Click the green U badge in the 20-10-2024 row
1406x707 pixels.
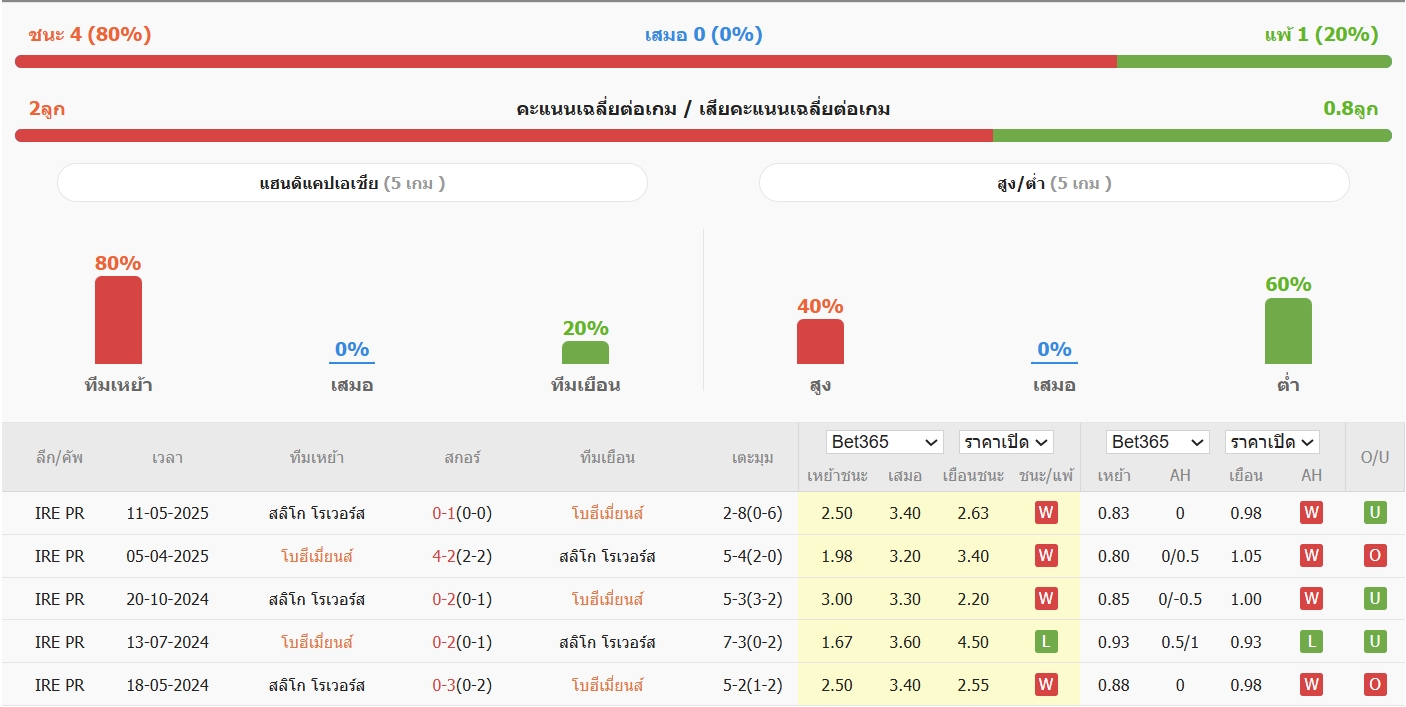1375,599
